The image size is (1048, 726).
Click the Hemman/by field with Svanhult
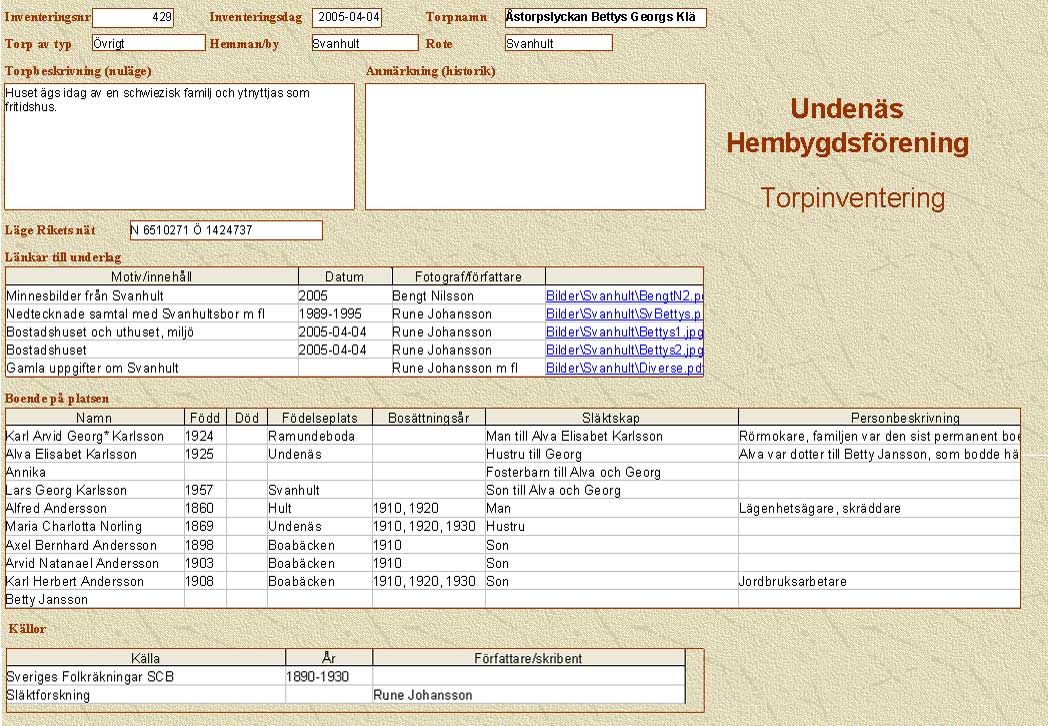click(x=363, y=43)
